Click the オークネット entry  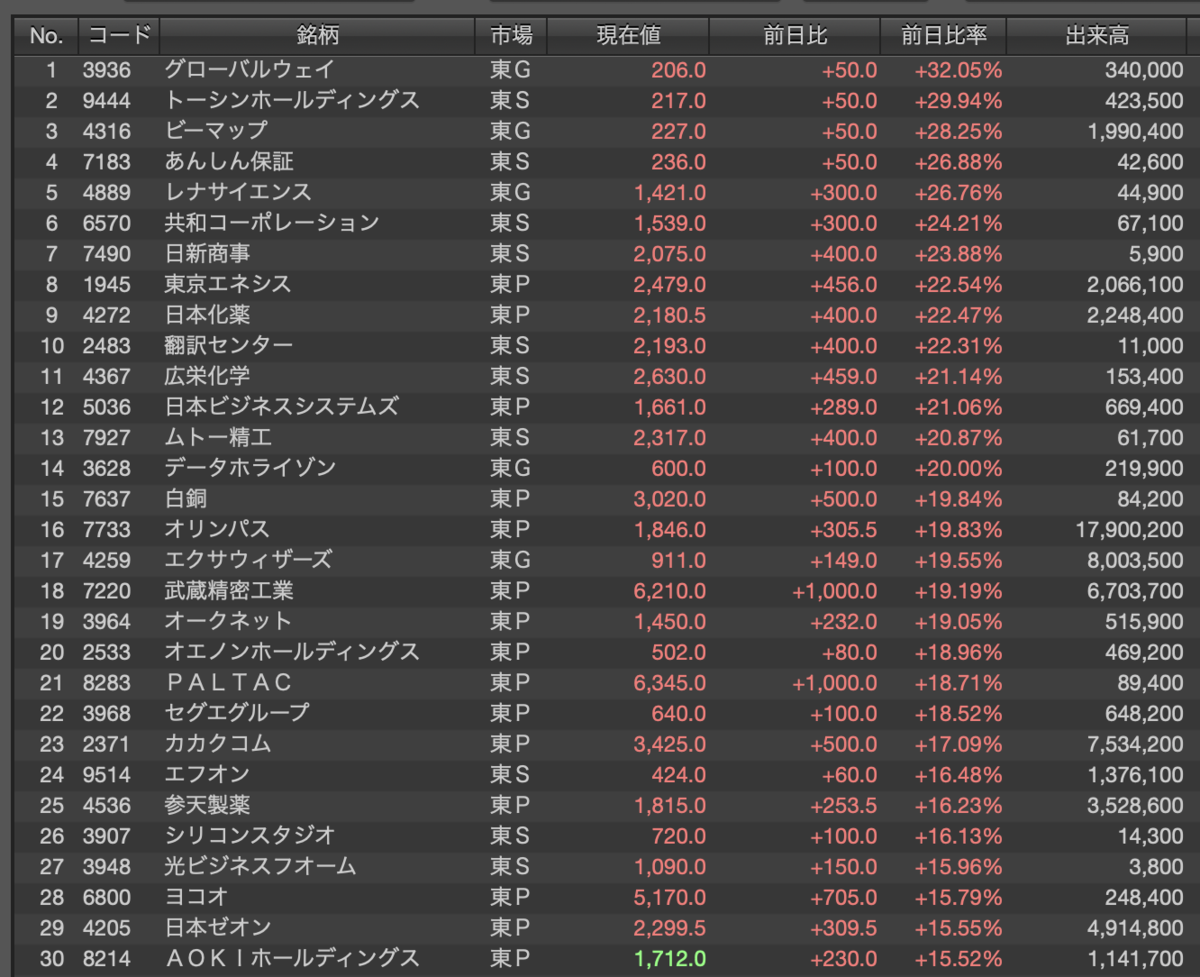click(228, 621)
